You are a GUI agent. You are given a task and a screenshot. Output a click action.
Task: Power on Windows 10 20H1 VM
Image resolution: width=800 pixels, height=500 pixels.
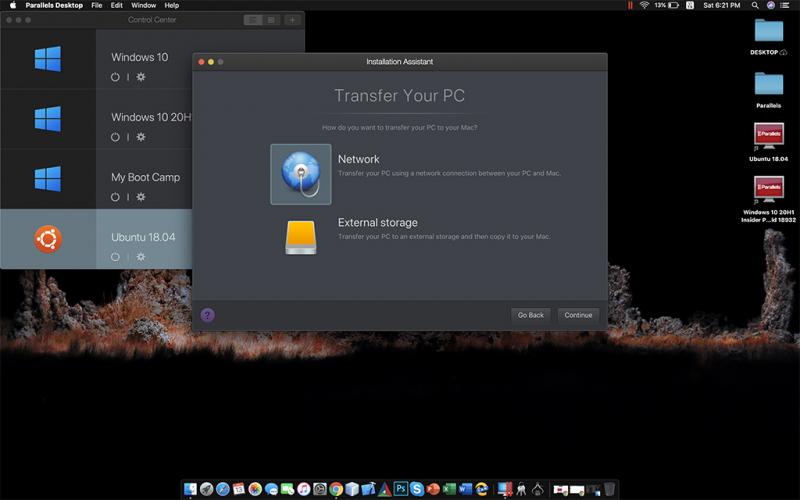click(115, 137)
